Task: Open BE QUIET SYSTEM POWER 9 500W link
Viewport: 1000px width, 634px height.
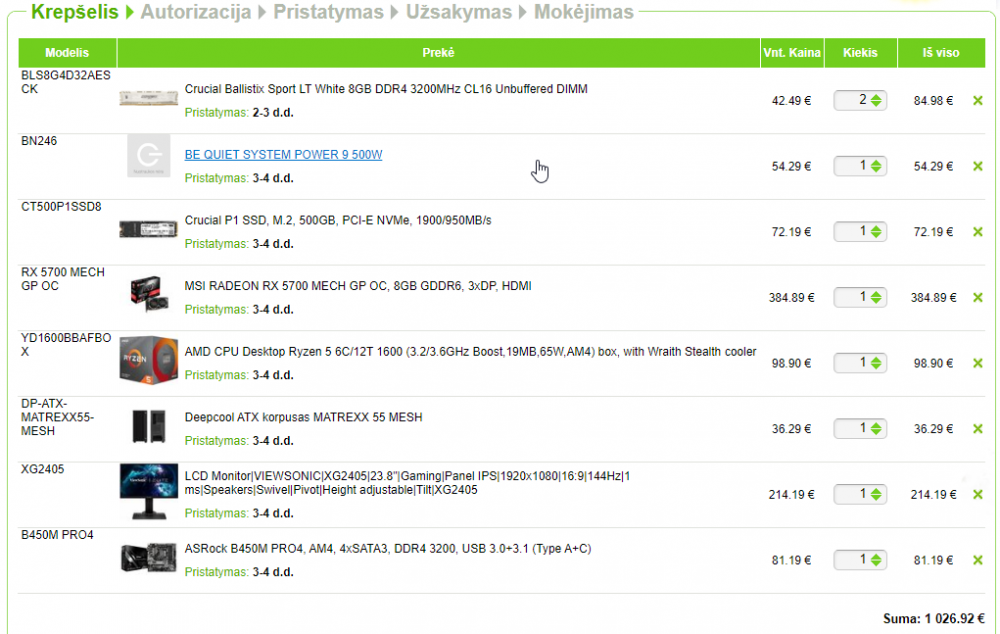Action: pyautogui.click(x=283, y=155)
